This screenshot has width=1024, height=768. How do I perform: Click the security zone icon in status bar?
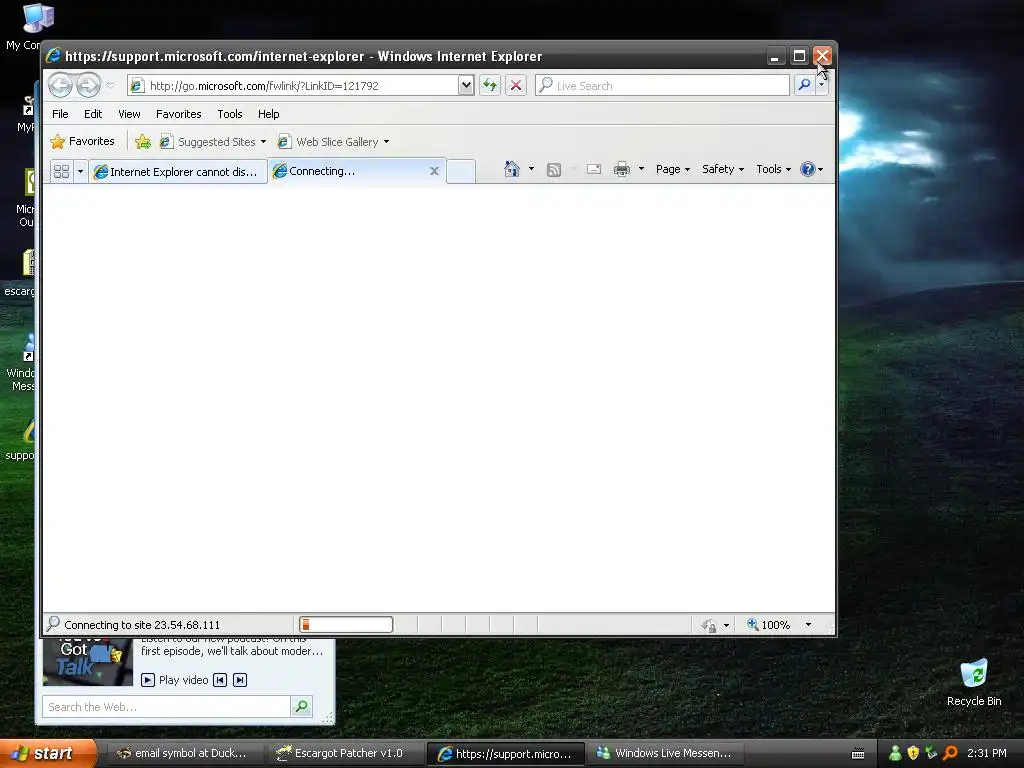(x=709, y=625)
